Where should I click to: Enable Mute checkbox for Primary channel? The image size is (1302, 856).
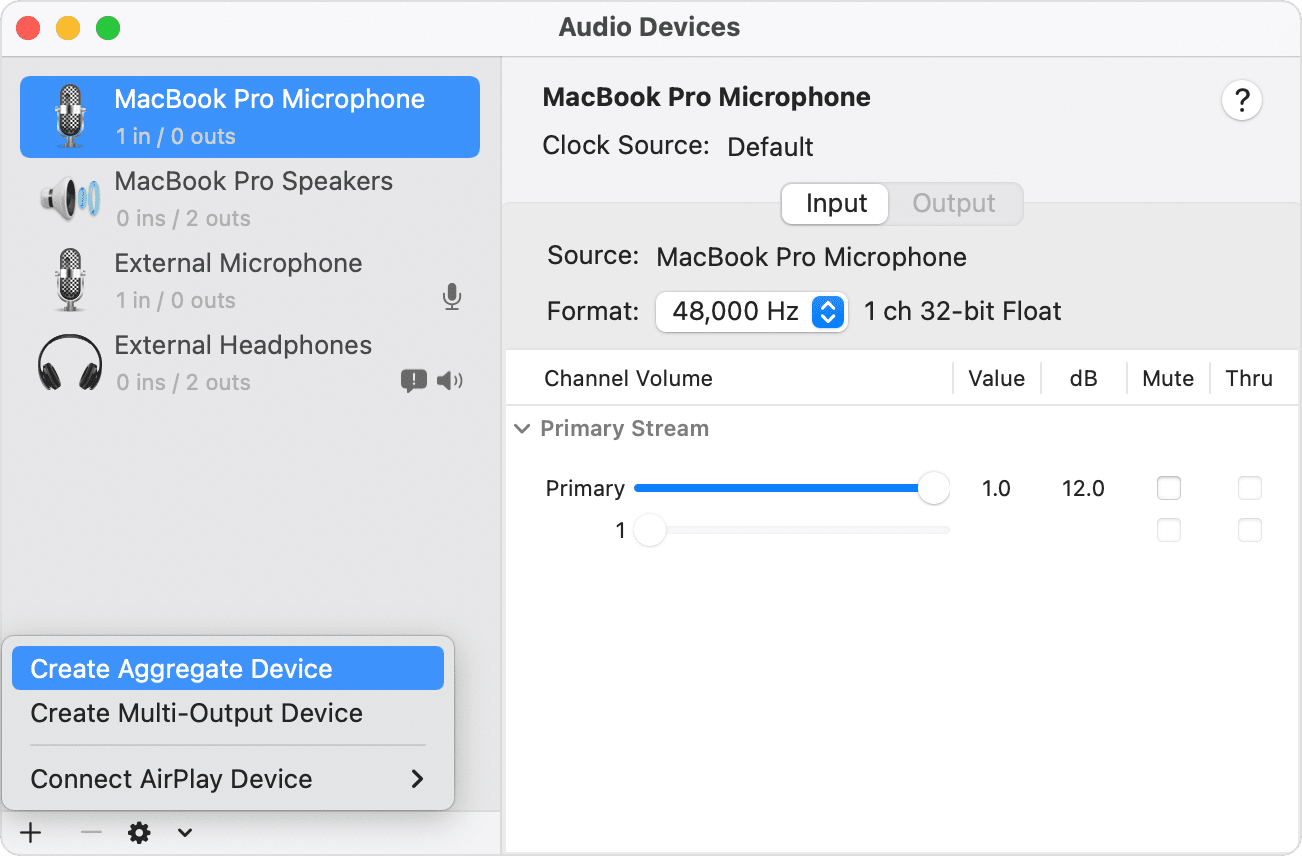point(1168,488)
